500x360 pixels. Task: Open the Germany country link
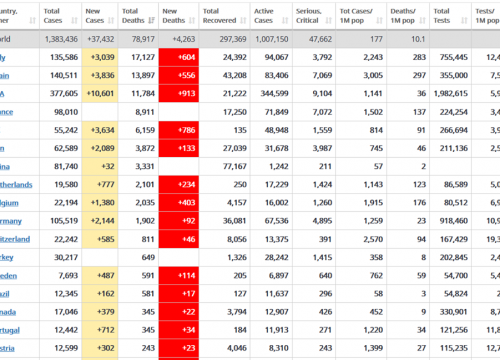[11, 221]
